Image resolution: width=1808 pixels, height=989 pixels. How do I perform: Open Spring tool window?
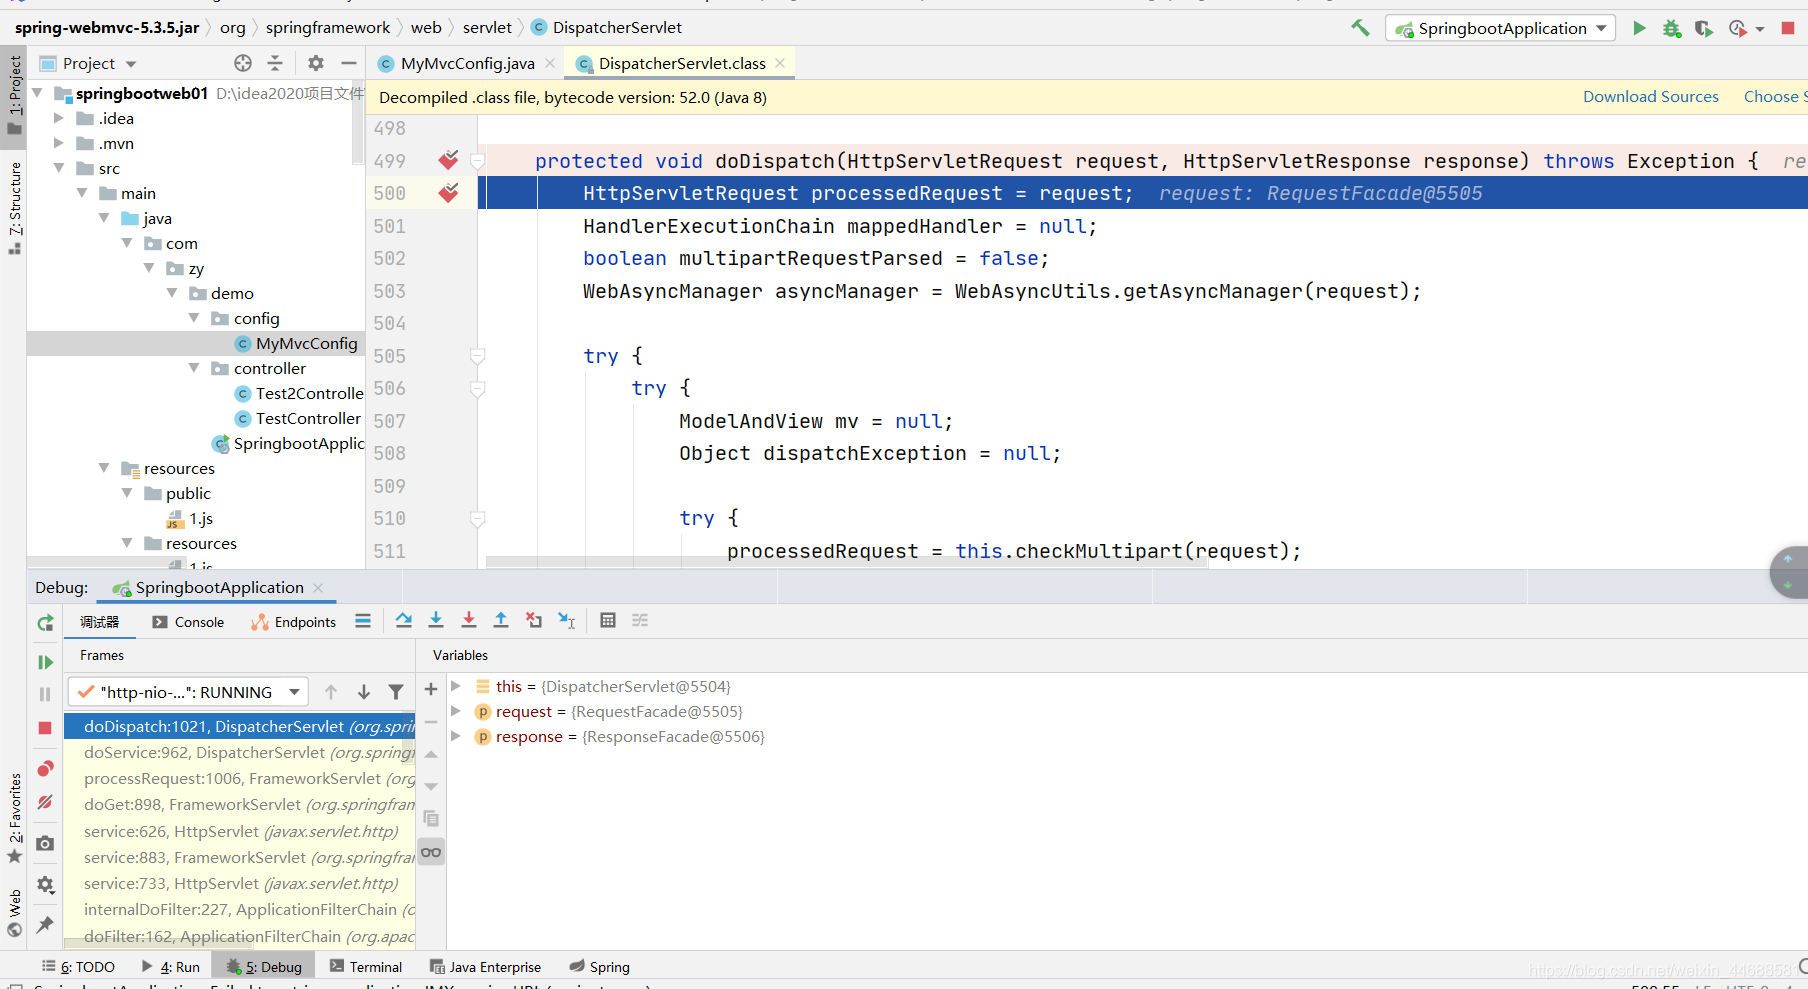pyautogui.click(x=600, y=967)
